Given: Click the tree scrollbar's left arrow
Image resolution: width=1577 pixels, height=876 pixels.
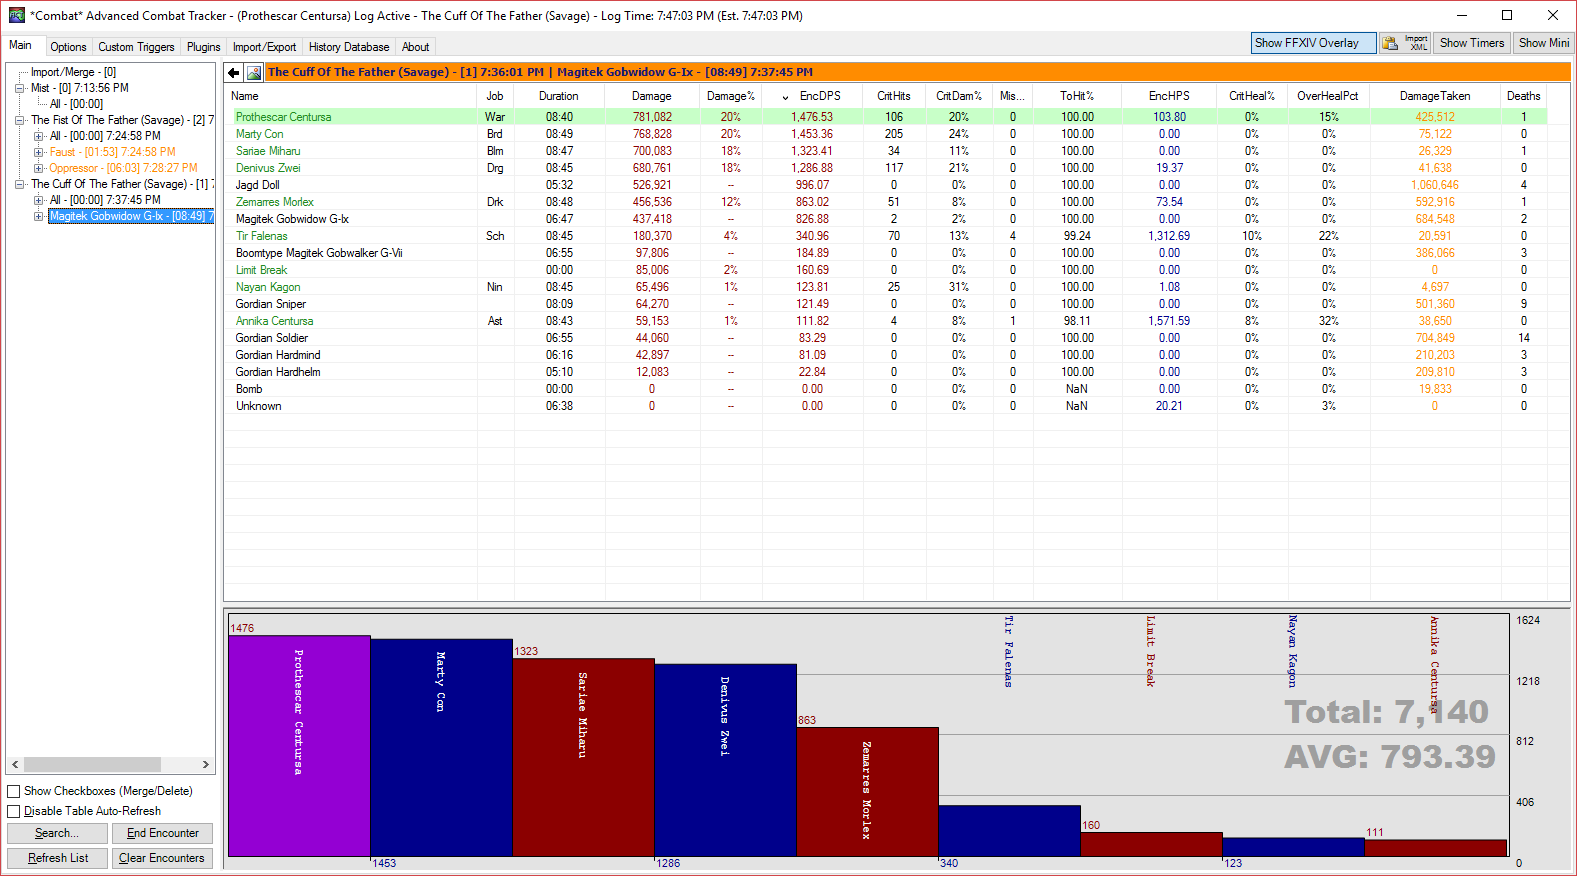Looking at the screenshot, I should click(15, 764).
